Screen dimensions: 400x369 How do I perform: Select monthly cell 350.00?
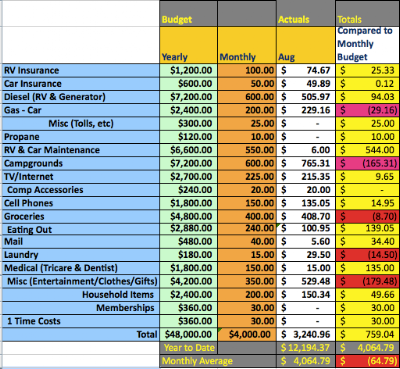tap(247, 282)
